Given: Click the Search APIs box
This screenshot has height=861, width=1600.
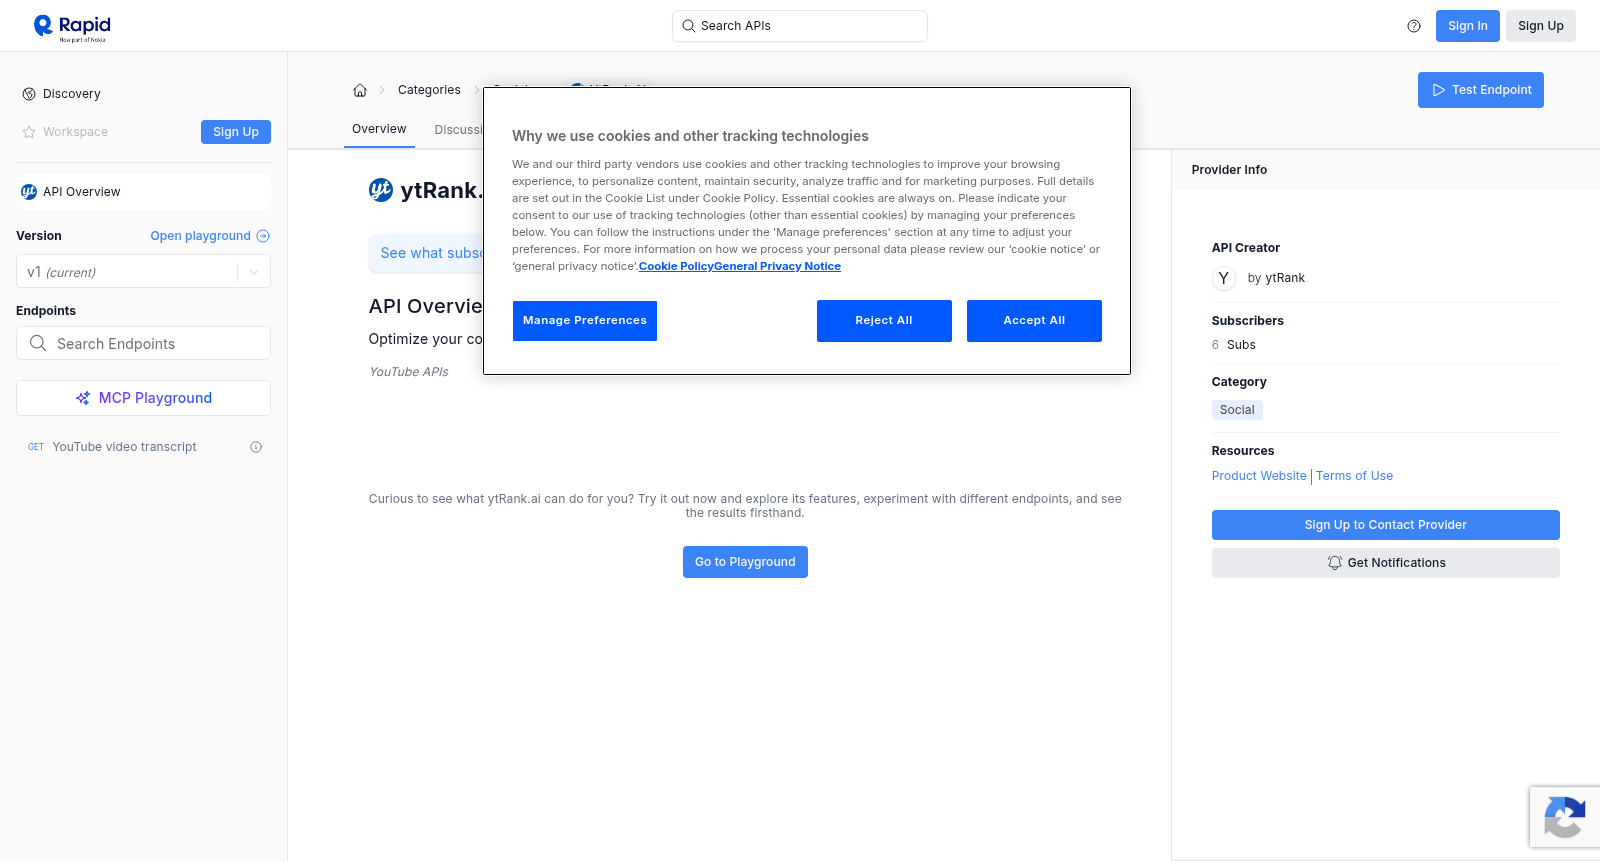Looking at the screenshot, I should (800, 26).
